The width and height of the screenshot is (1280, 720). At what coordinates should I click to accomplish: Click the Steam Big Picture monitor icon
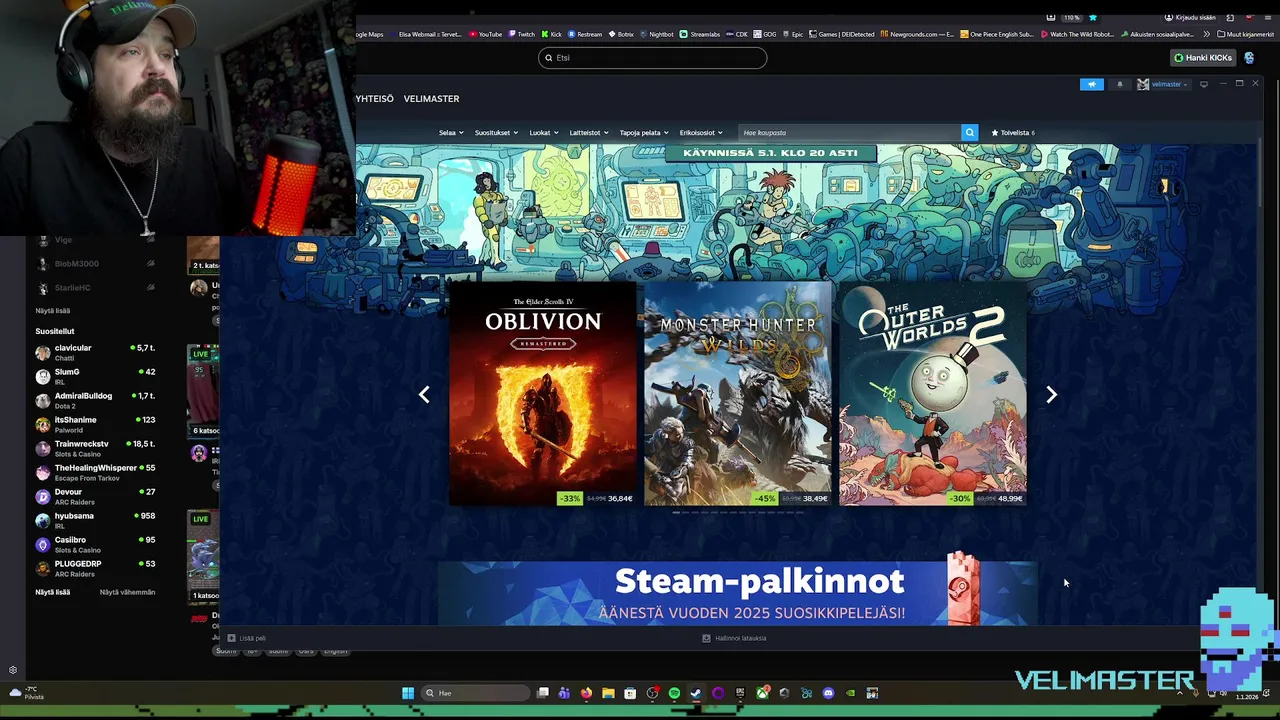click(x=1204, y=84)
